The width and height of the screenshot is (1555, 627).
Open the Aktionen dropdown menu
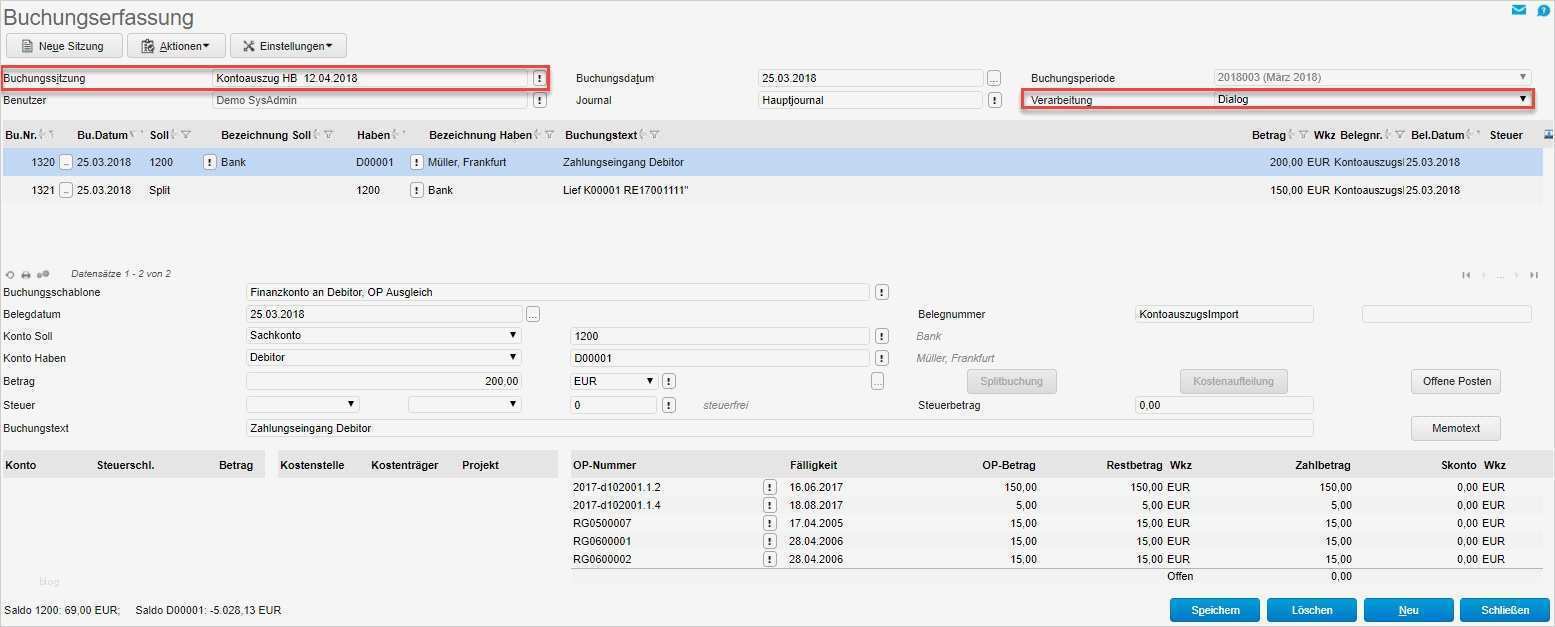tap(178, 46)
